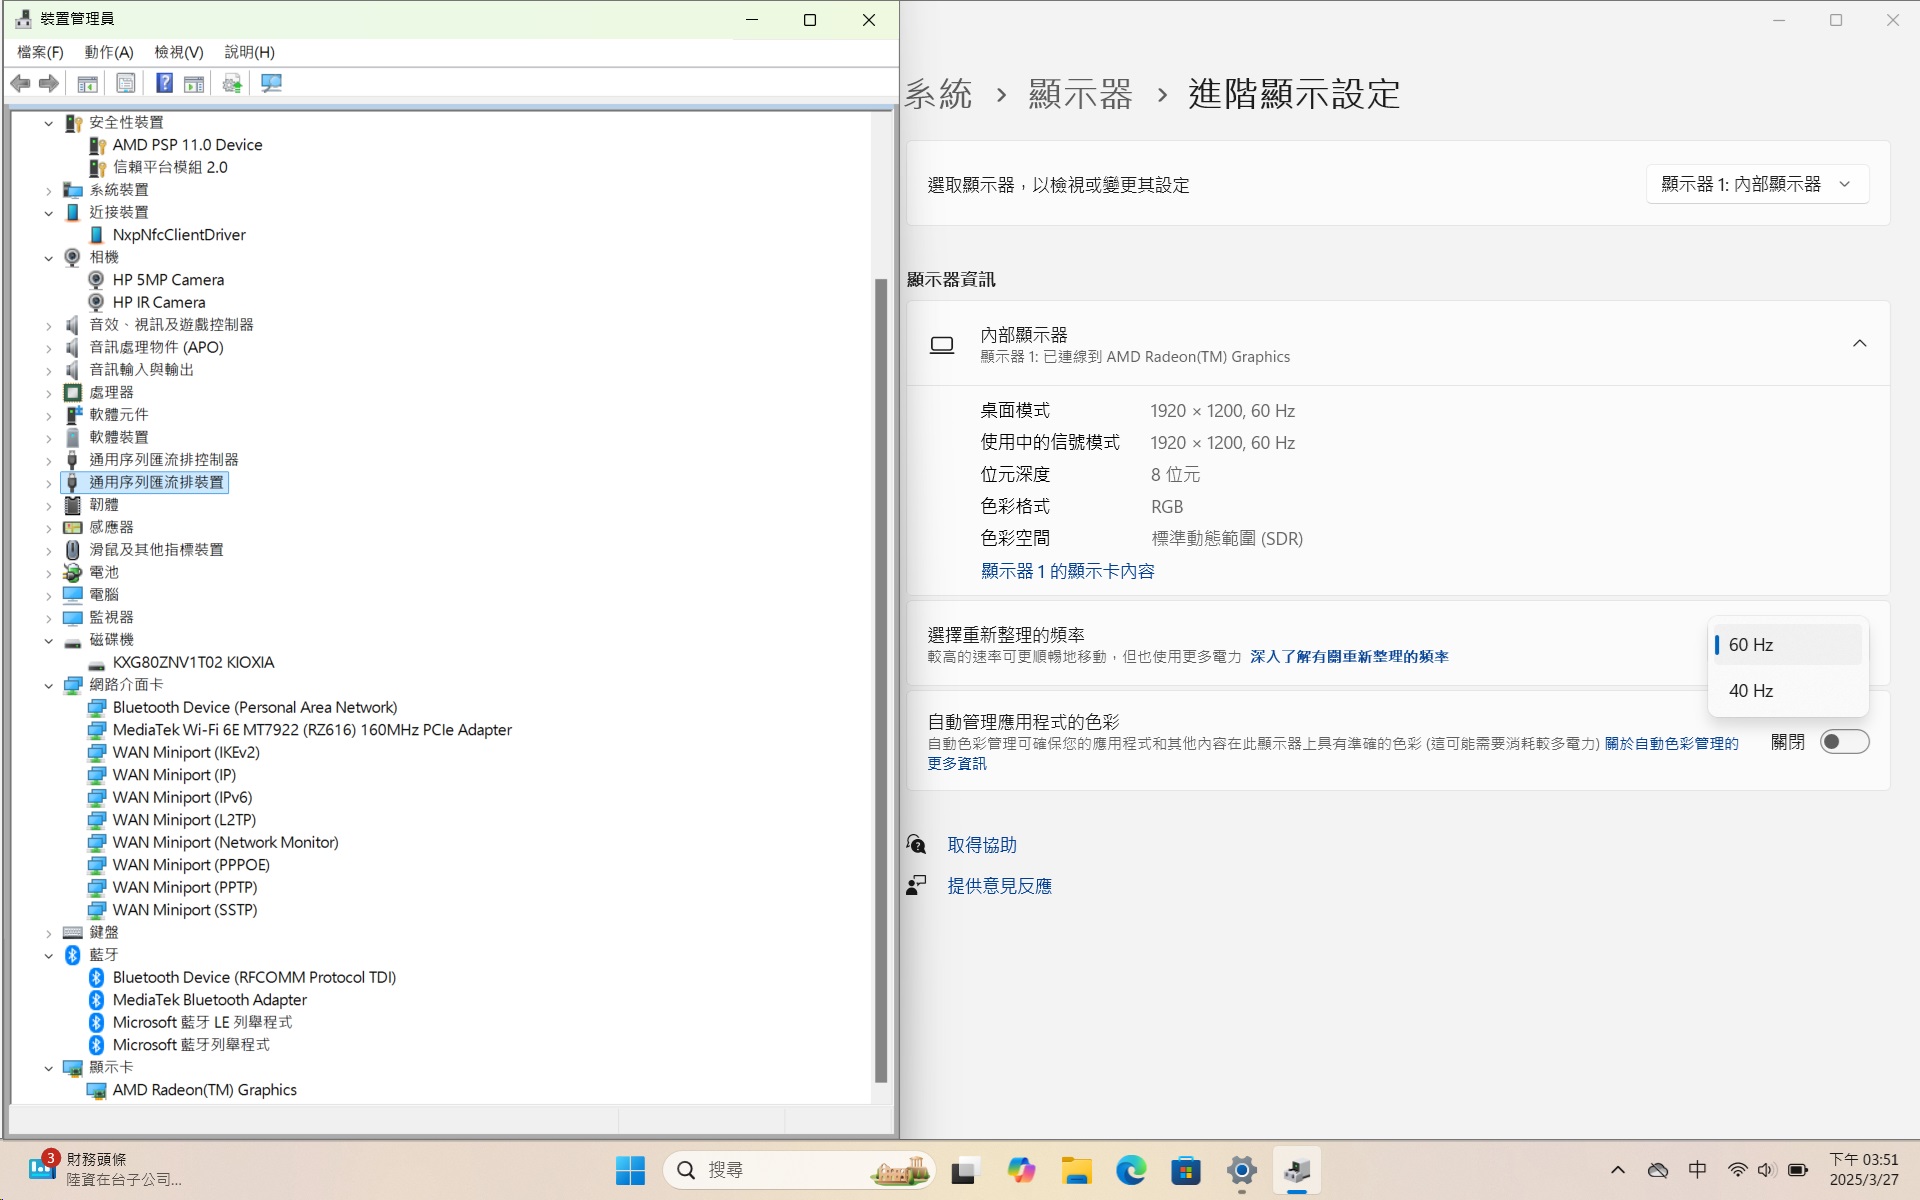The image size is (1920, 1200).
Task: Switch to Settings app via taskbar gear
Action: [1241, 1170]
